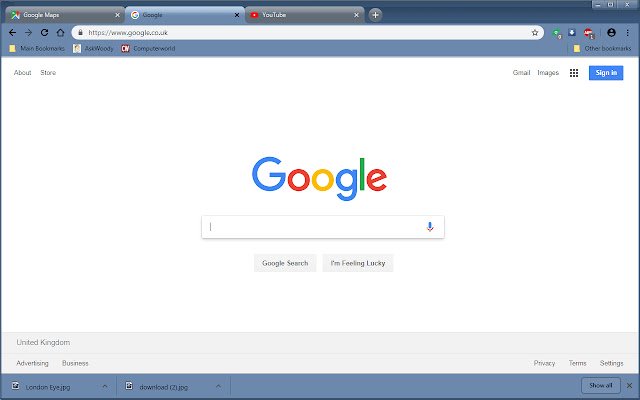Open the About link
640x400 pixels.
click(22, 73)
